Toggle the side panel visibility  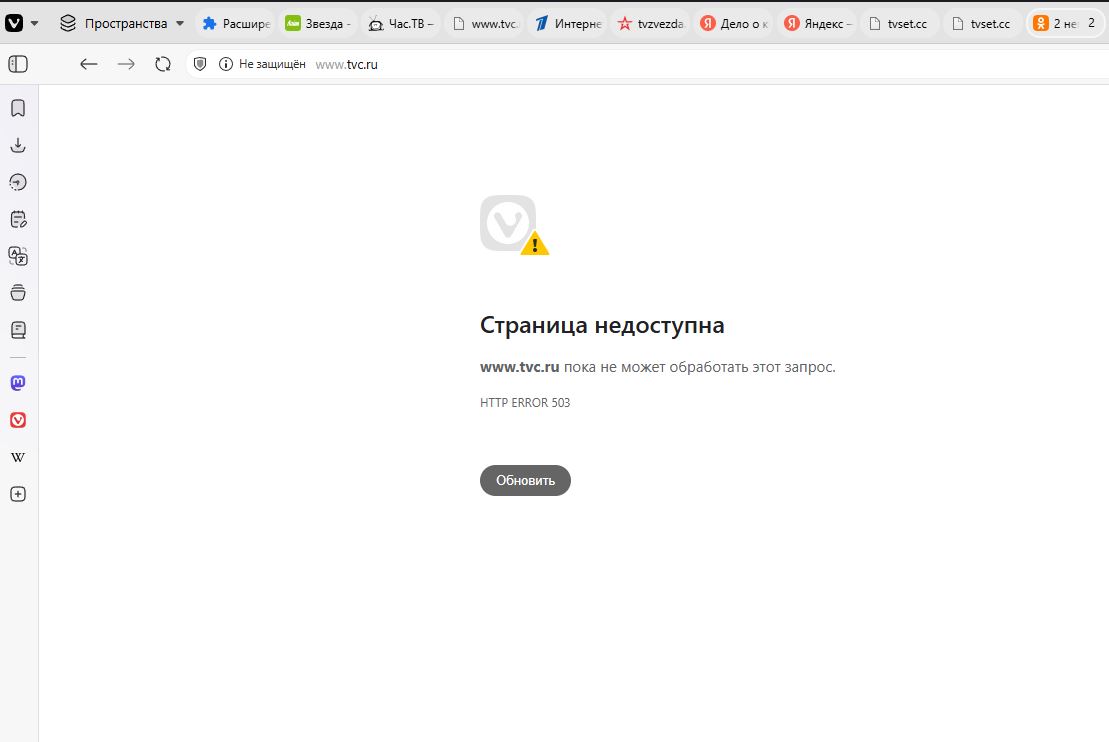18,64
